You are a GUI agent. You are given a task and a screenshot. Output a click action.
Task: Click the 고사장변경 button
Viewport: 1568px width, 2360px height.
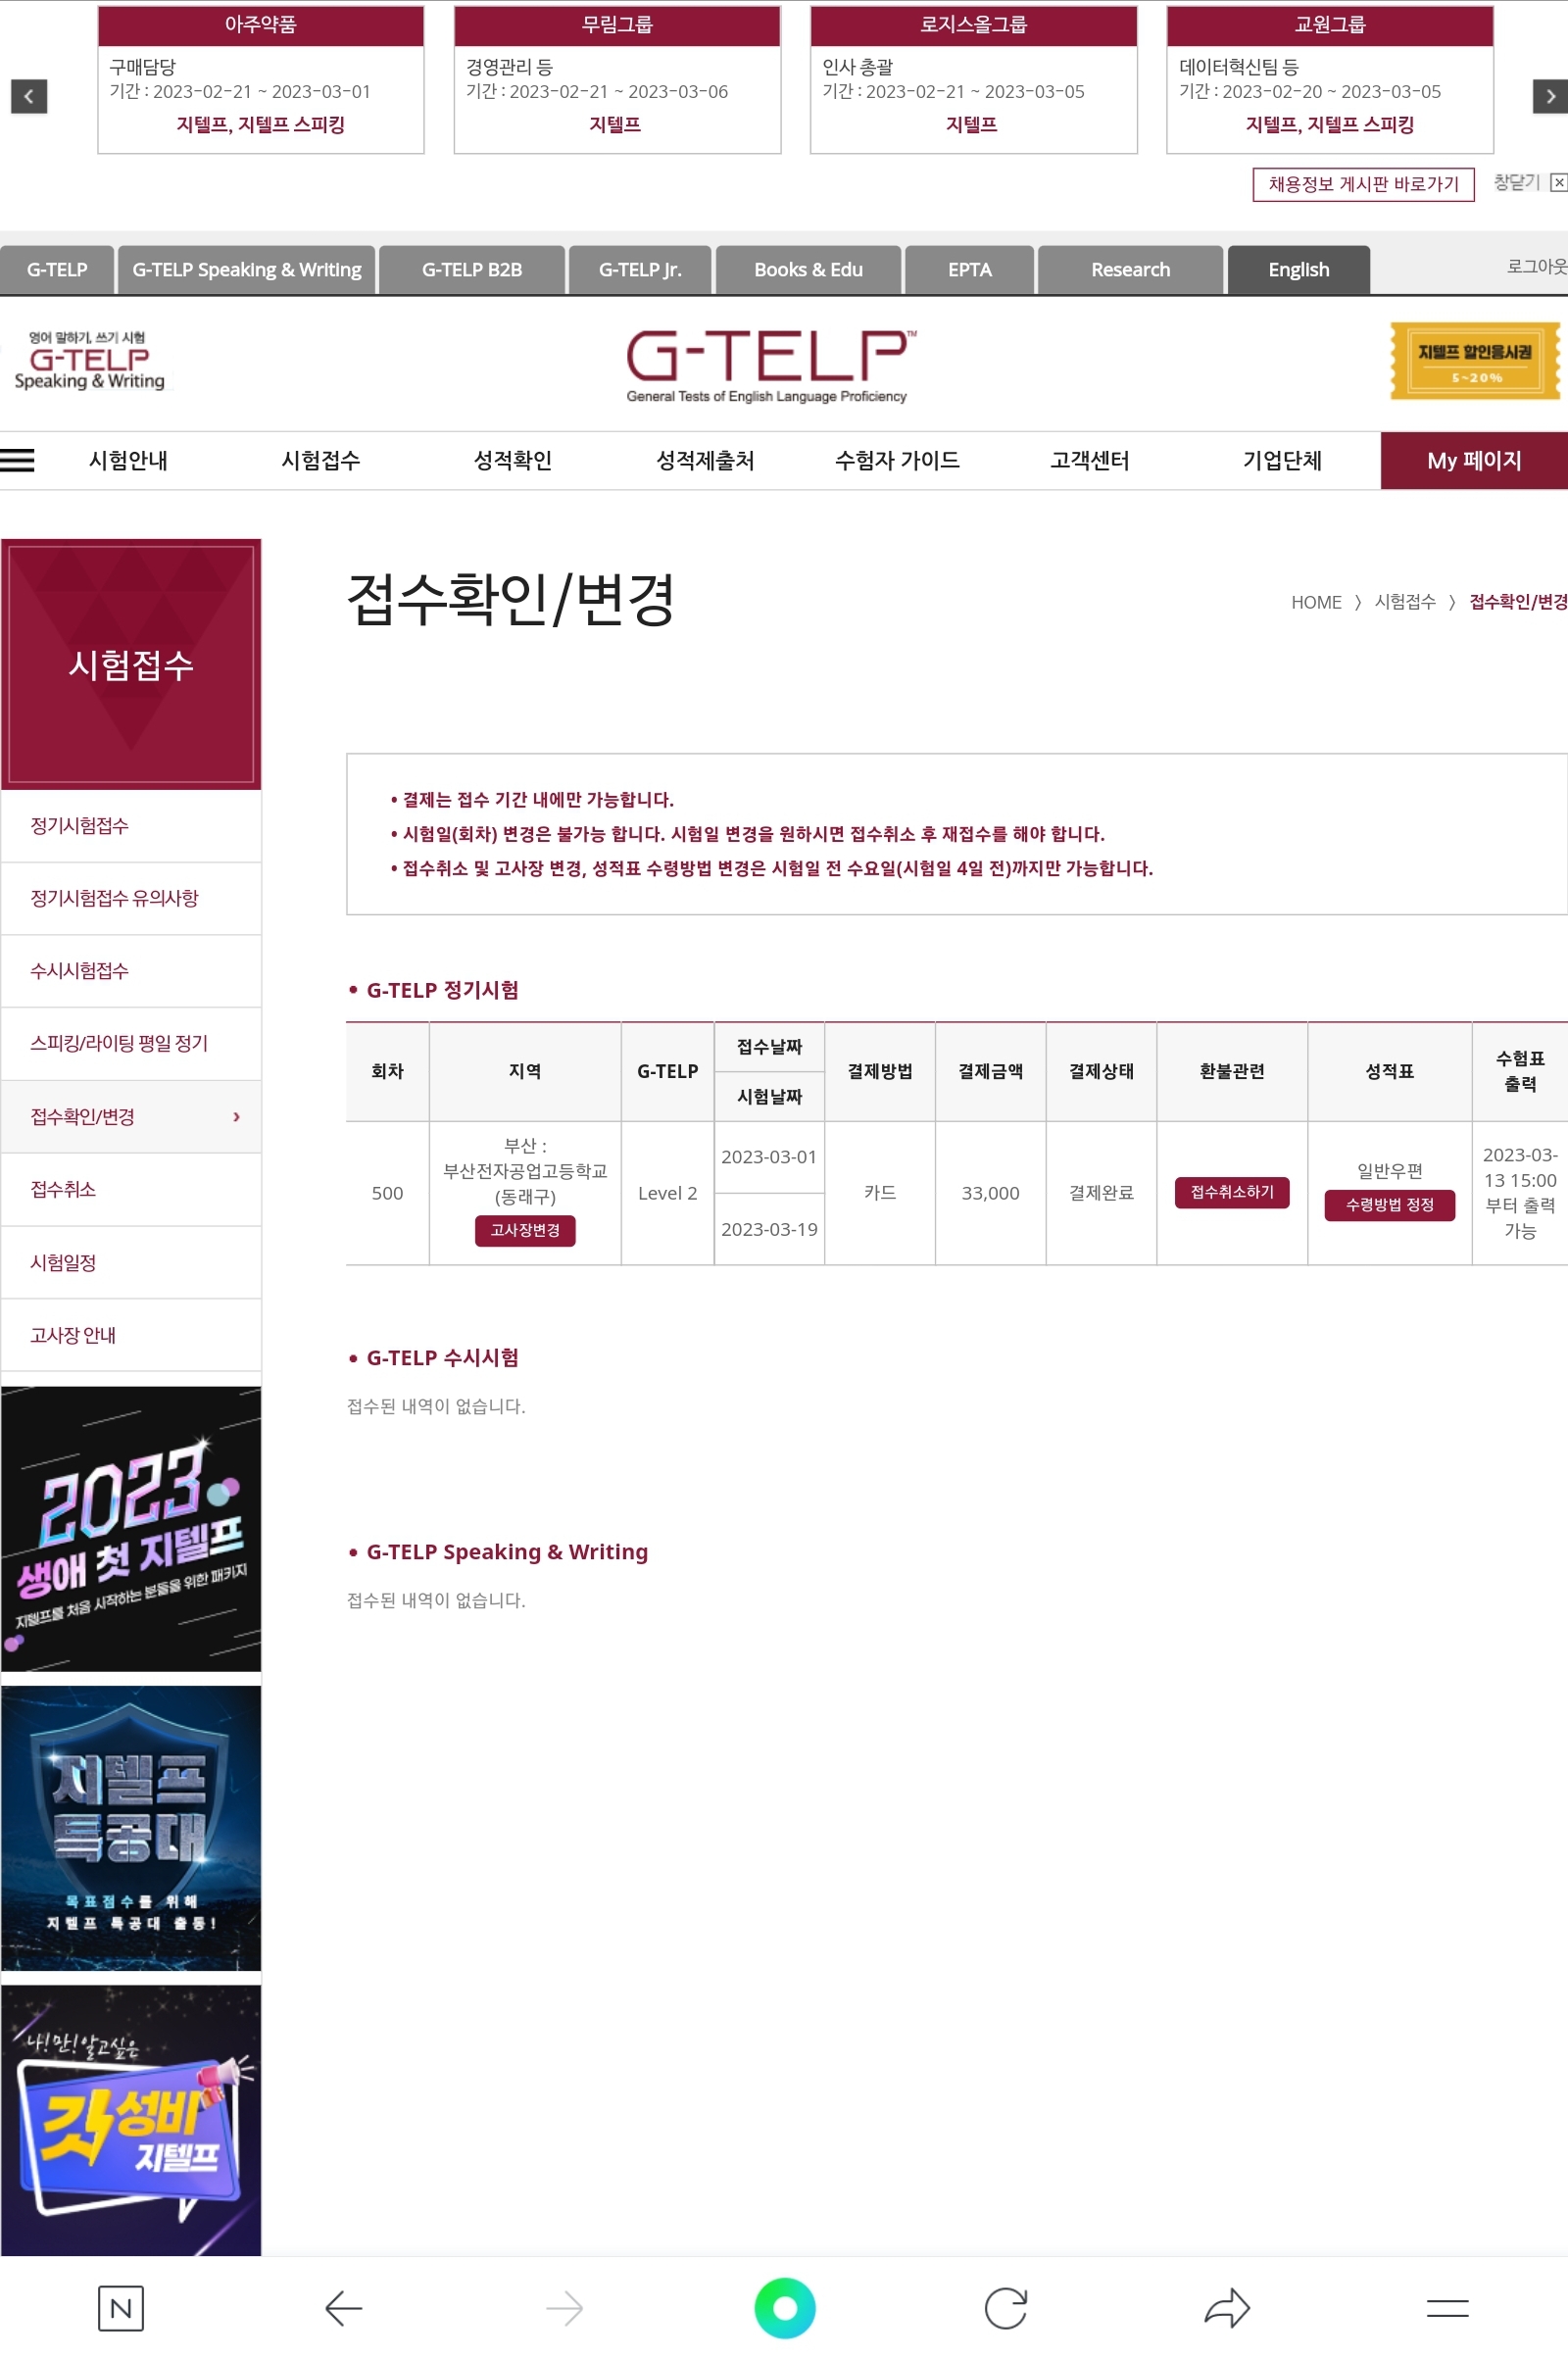[525, 1230]
